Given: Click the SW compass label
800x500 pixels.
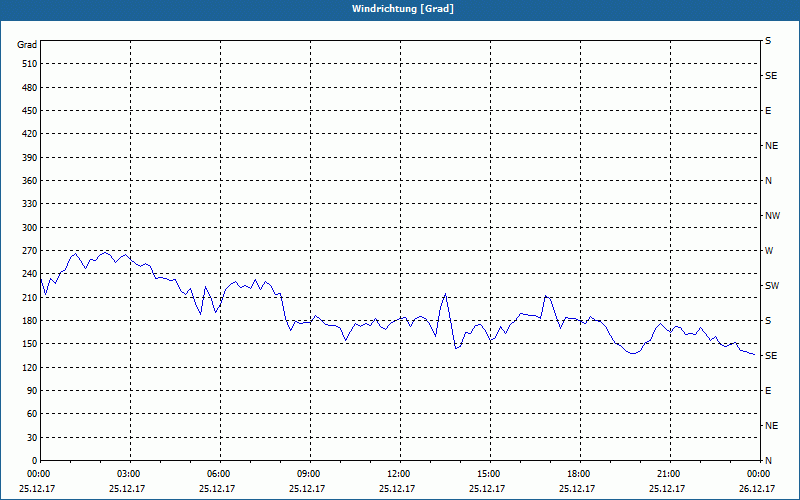Looking at the screenshot, I should (x=772, y=286).
